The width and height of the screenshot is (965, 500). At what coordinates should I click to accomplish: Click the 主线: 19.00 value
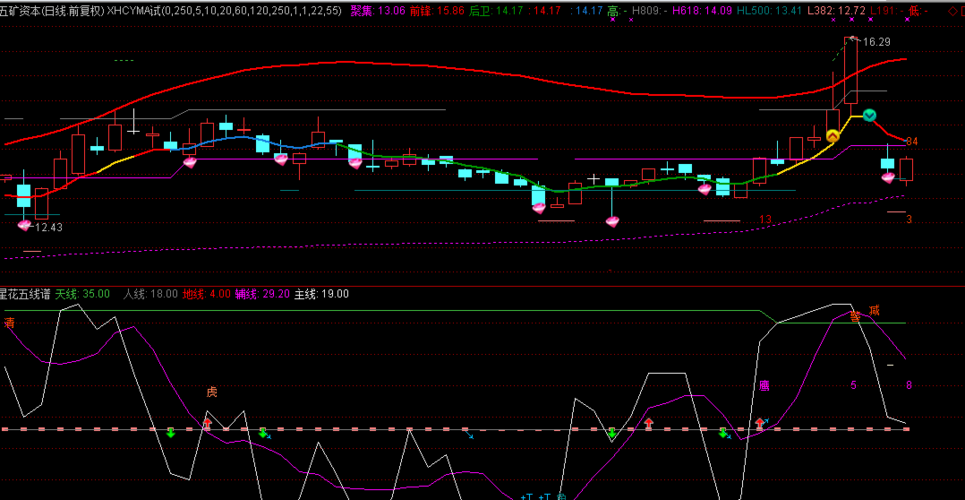tap(321, 294)
